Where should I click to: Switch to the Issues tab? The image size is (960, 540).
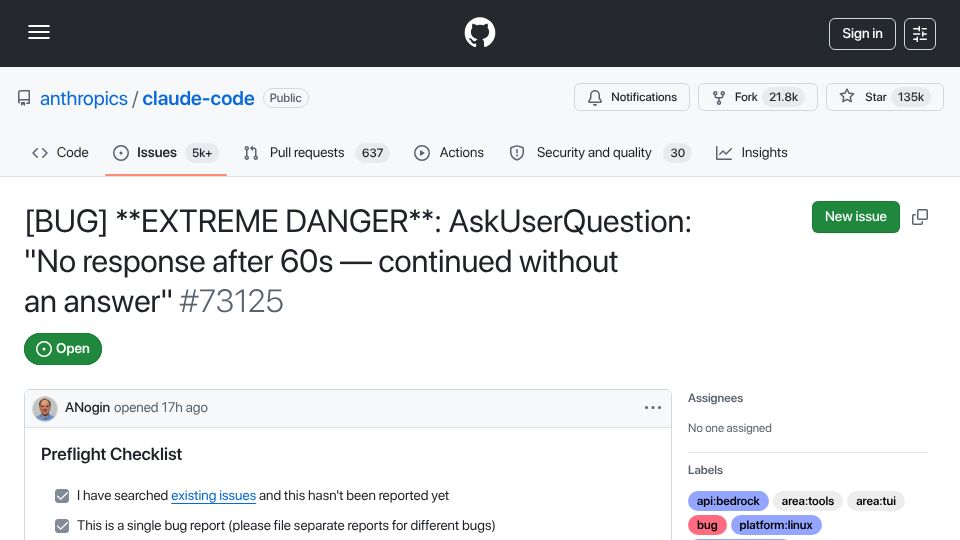[165, 152]
